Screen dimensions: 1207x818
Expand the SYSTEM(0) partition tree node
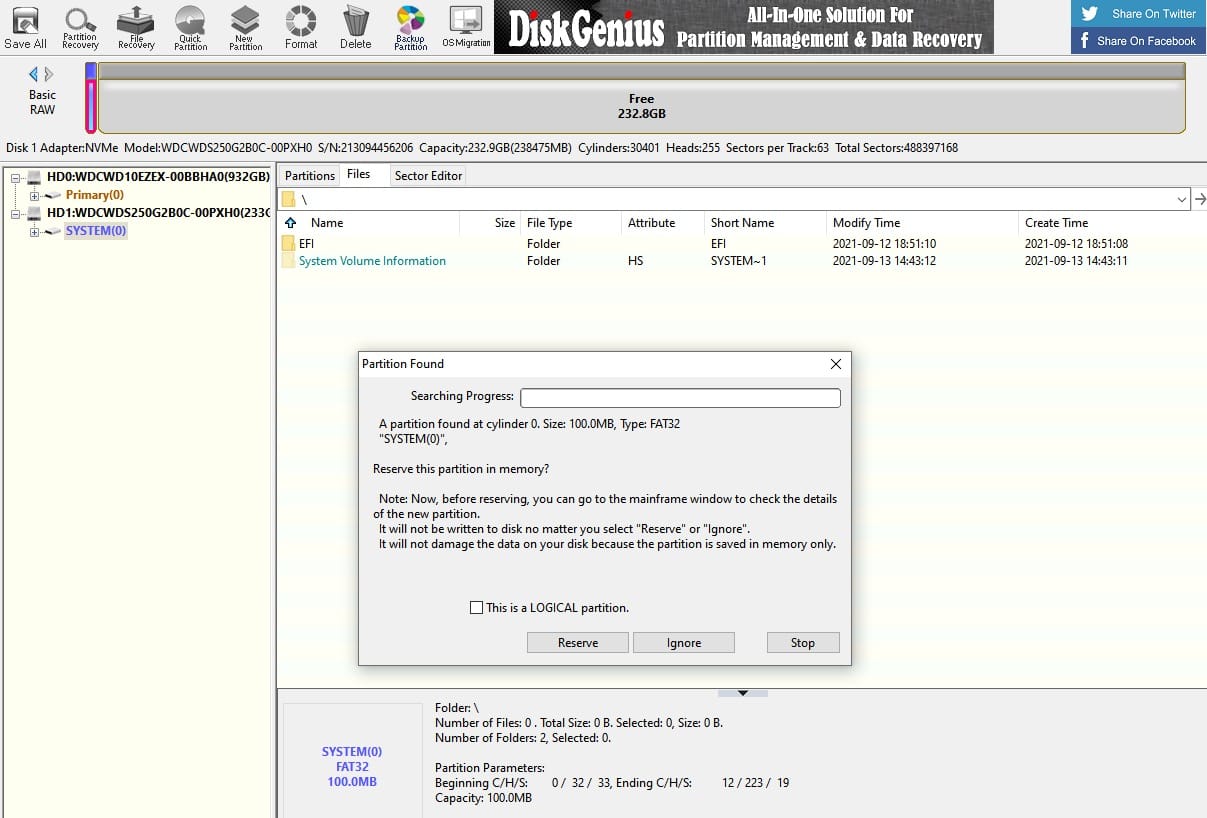point(34,232)
